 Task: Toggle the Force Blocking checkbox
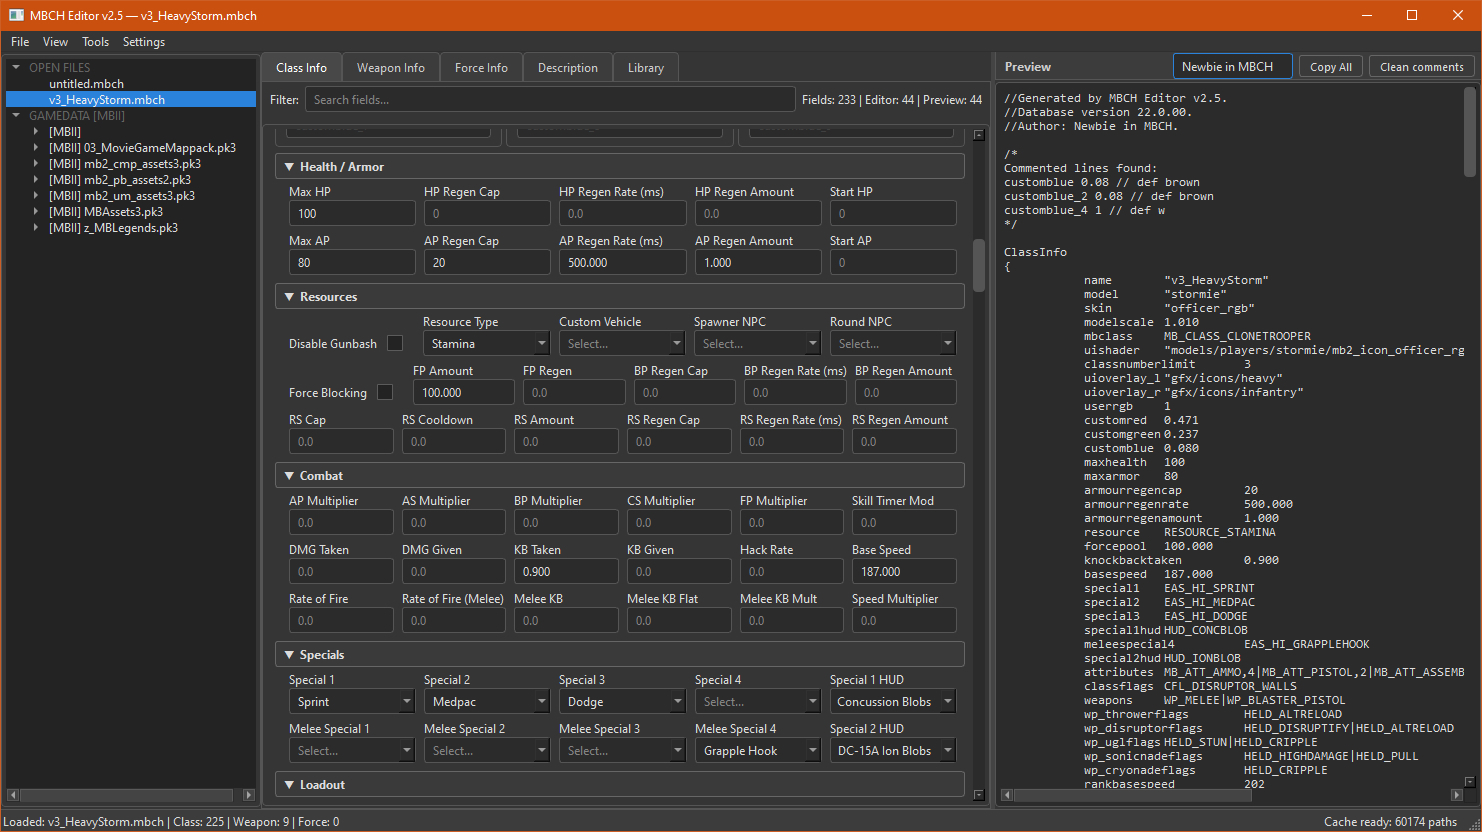[x=385, y=392]
